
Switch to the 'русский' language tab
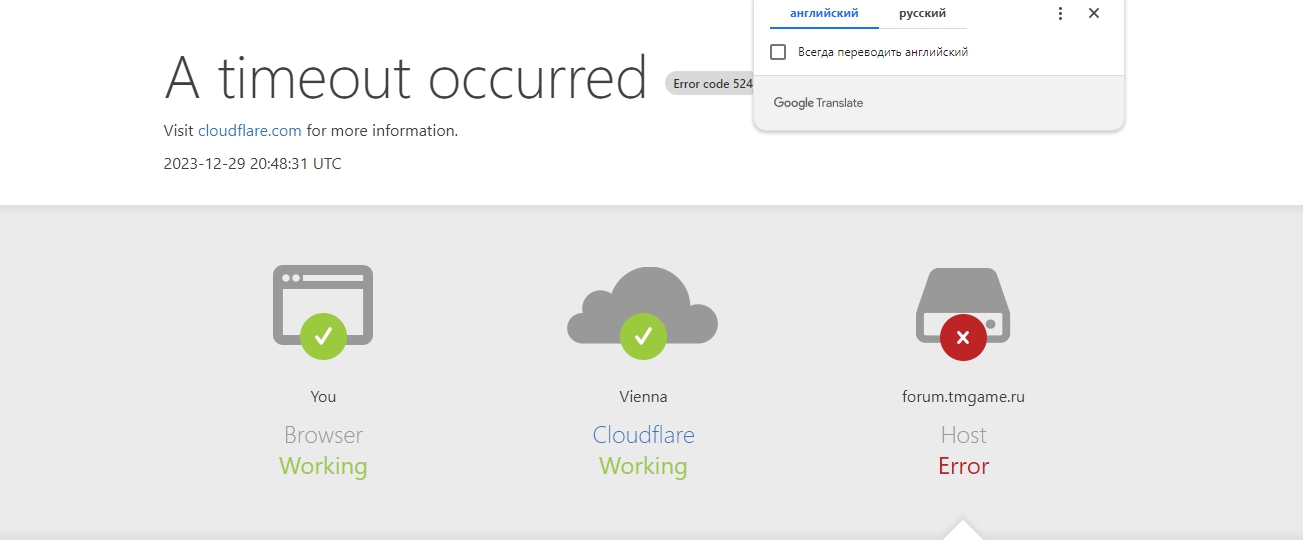pos(922,14)
